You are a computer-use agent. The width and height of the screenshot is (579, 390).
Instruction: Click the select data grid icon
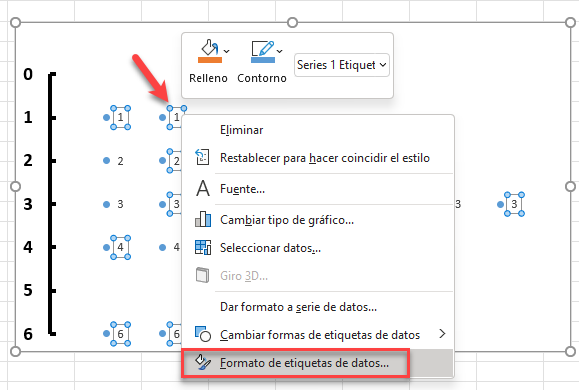[x=203, y=247]
